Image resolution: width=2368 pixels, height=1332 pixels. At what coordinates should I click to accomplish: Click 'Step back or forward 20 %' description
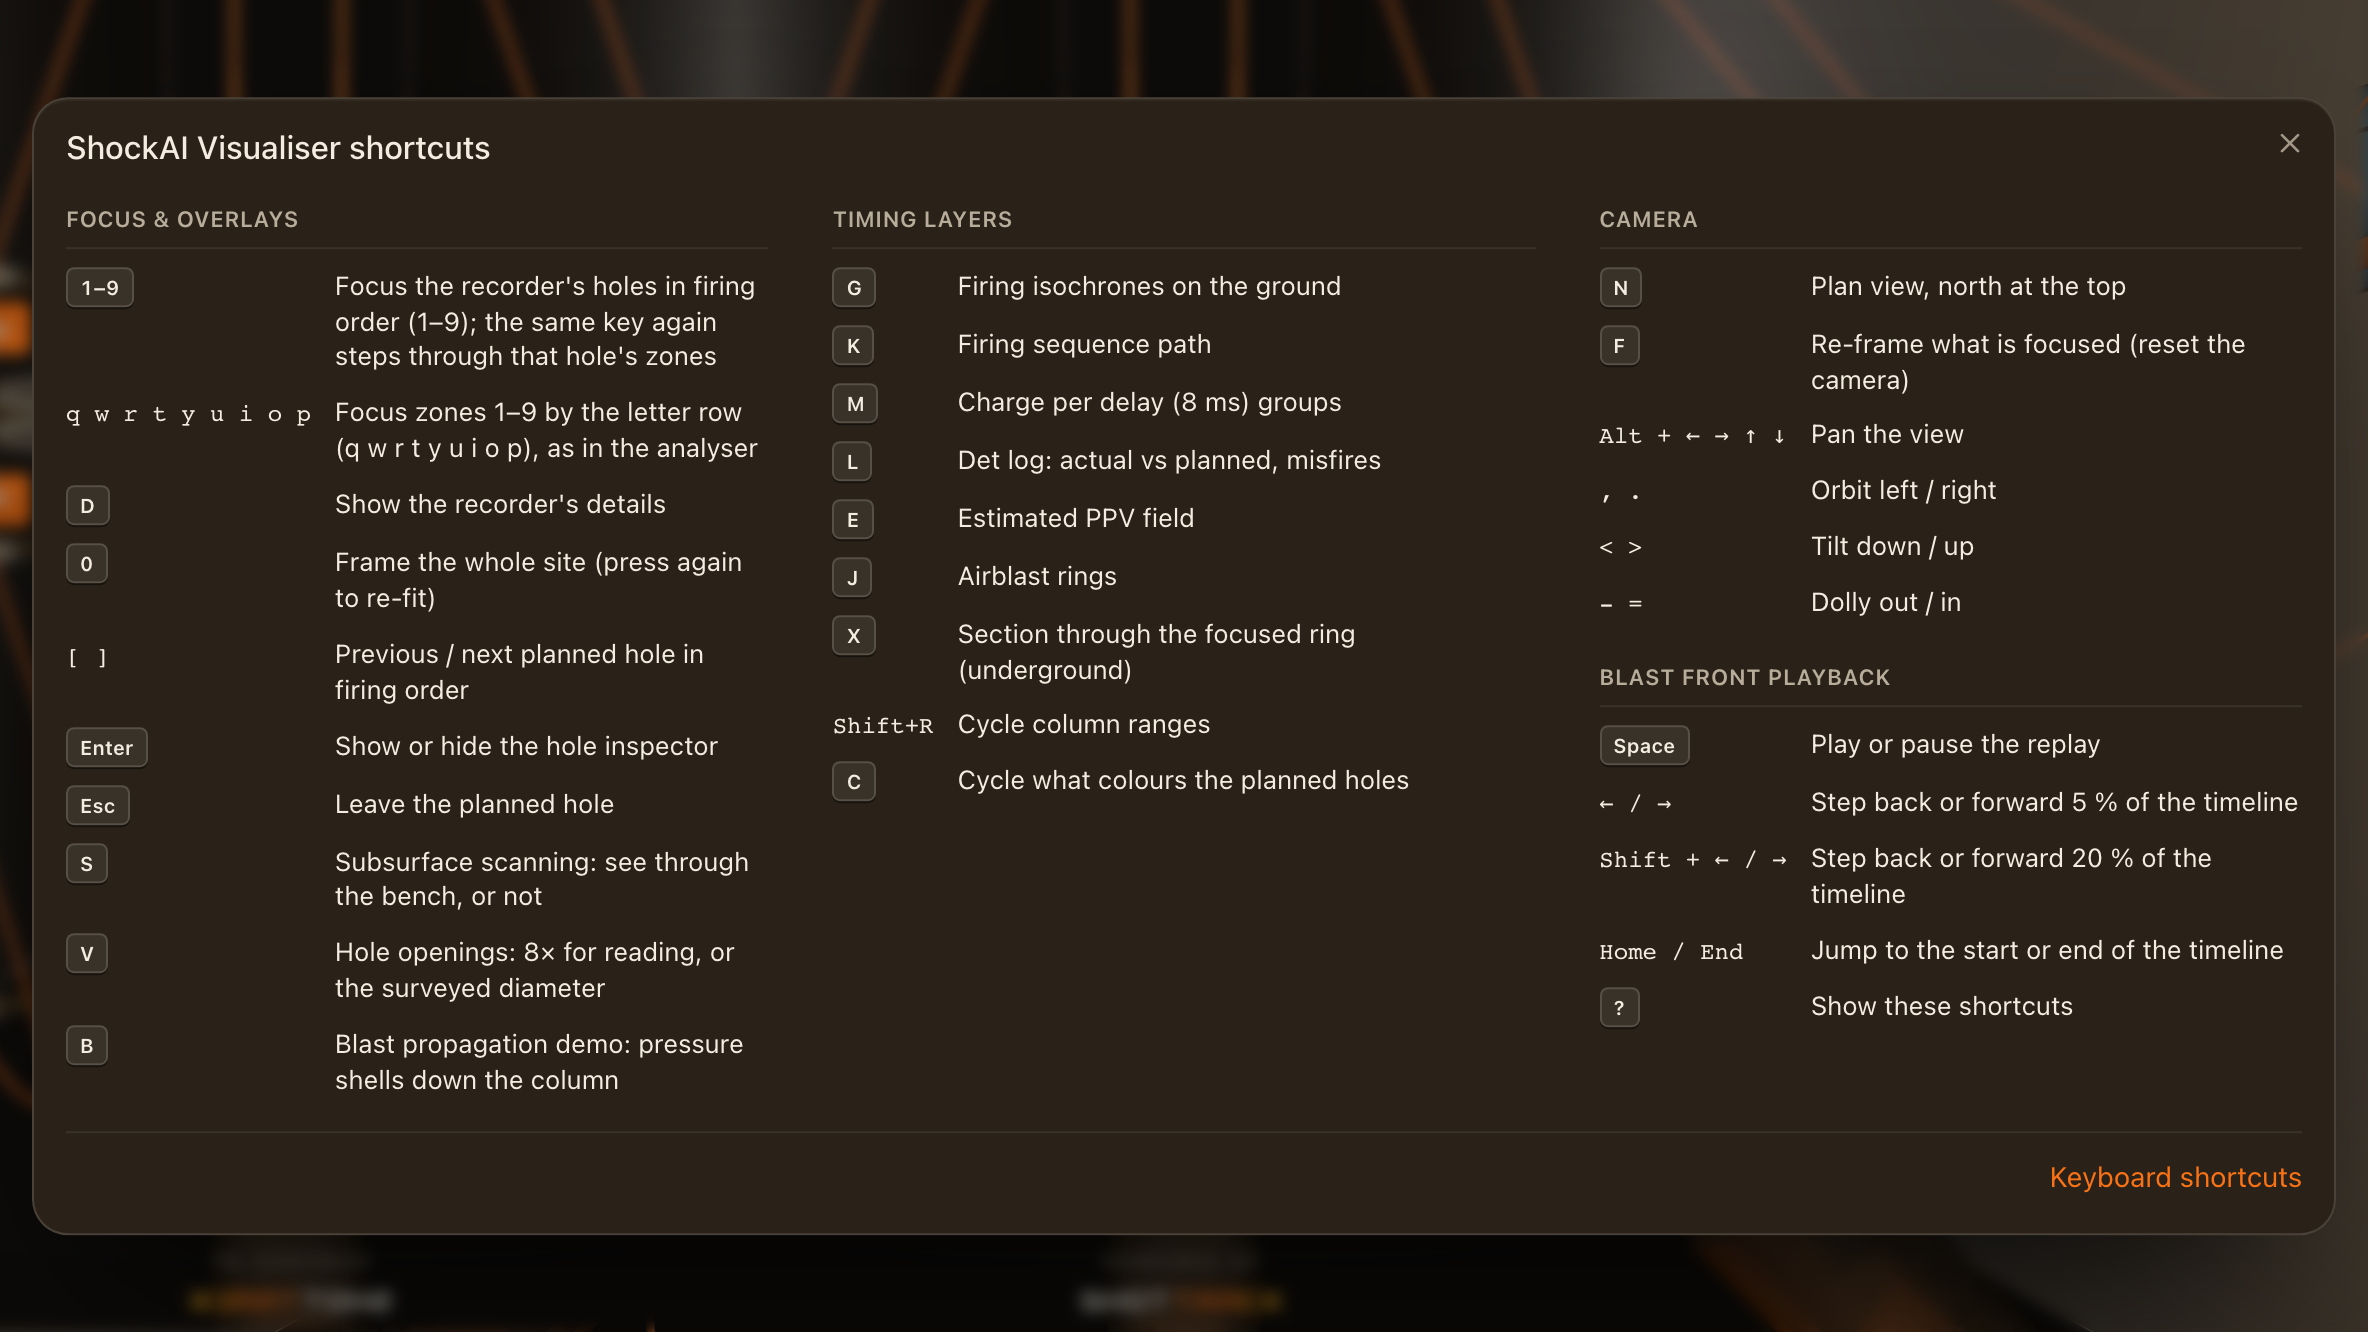click(x=2011, y=876)
